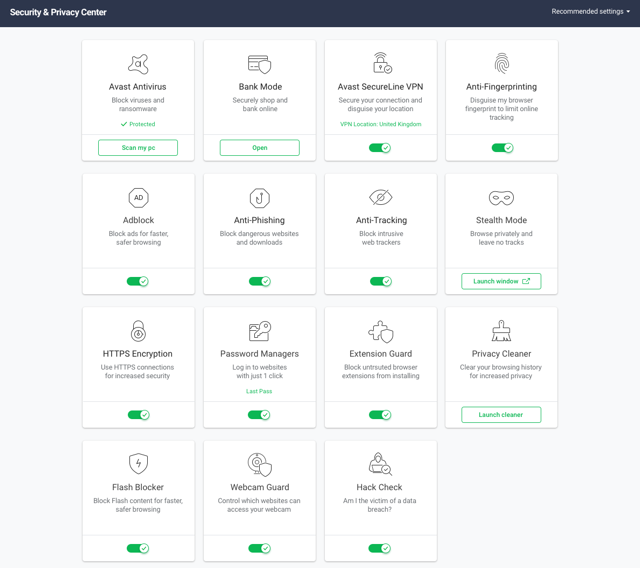Click 'Block intrusive web trackers' text
Viewport: 640px width, 568px height.
click(381, 238)
